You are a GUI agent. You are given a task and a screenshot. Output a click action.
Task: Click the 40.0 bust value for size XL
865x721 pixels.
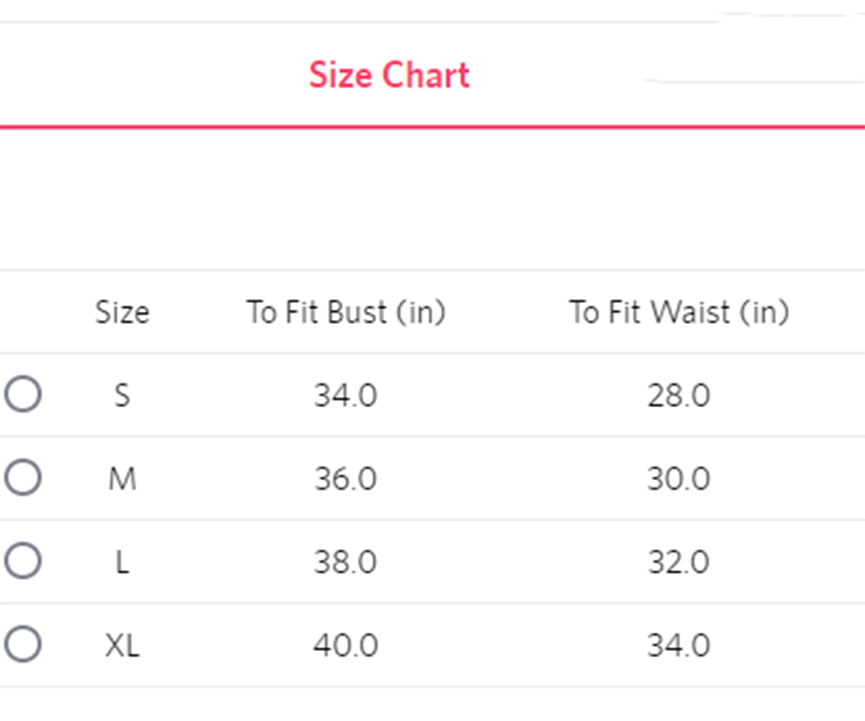347,645
